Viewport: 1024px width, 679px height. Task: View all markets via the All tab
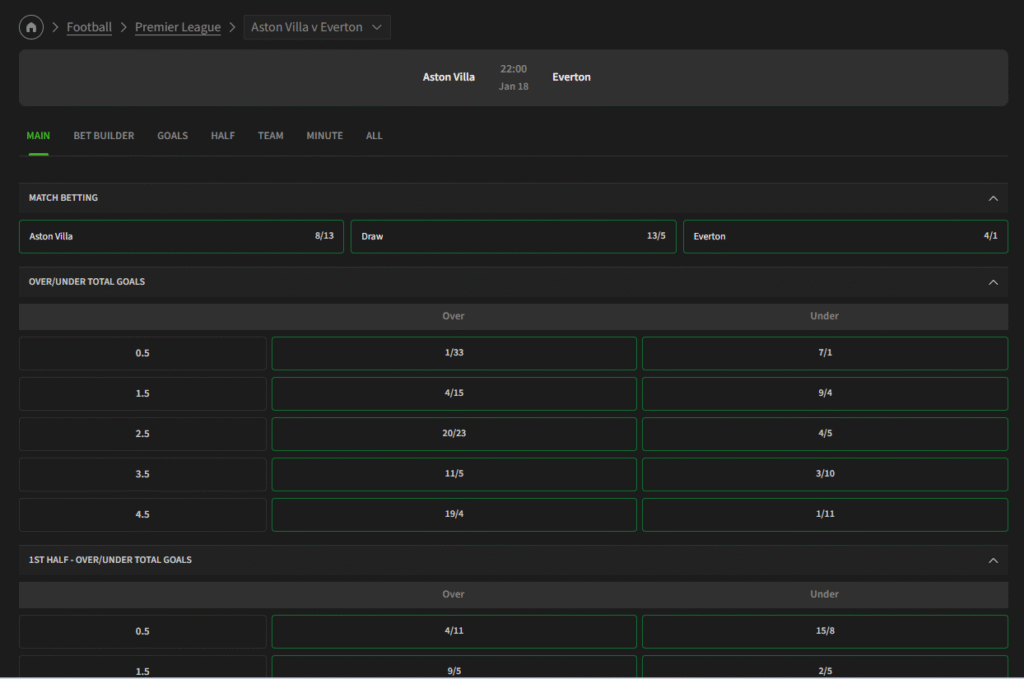point(374,135)
